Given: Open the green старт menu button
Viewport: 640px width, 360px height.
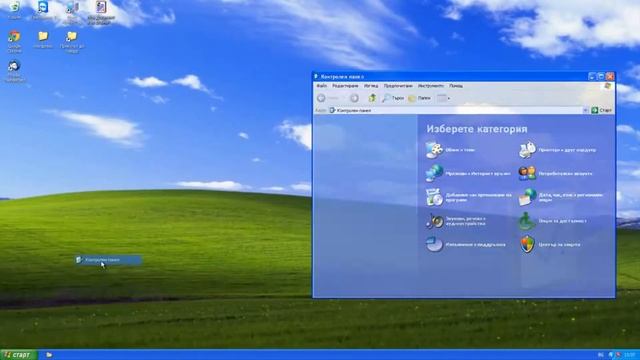Looking at the screenshot, I should [18, 355].
